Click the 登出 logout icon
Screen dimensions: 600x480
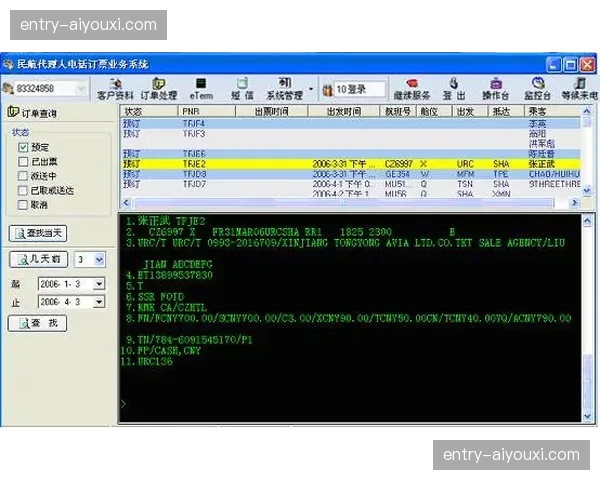454,89
